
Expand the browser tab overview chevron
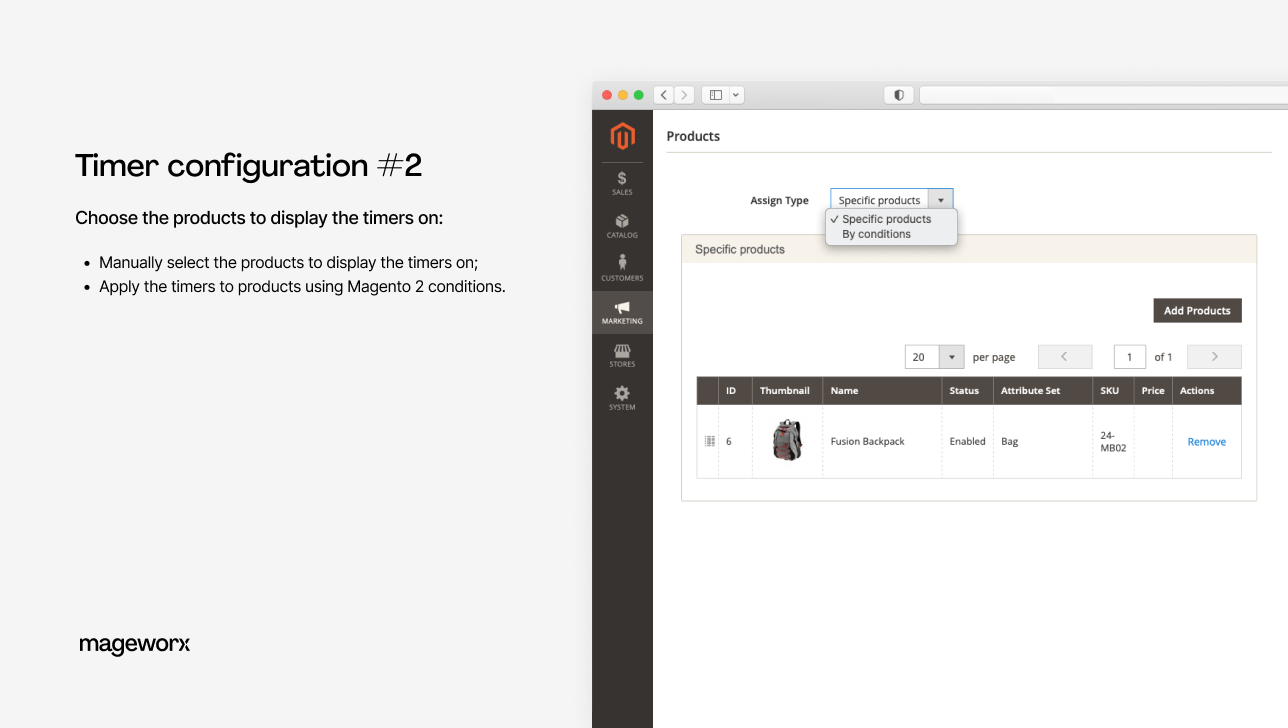coord(736,94)
